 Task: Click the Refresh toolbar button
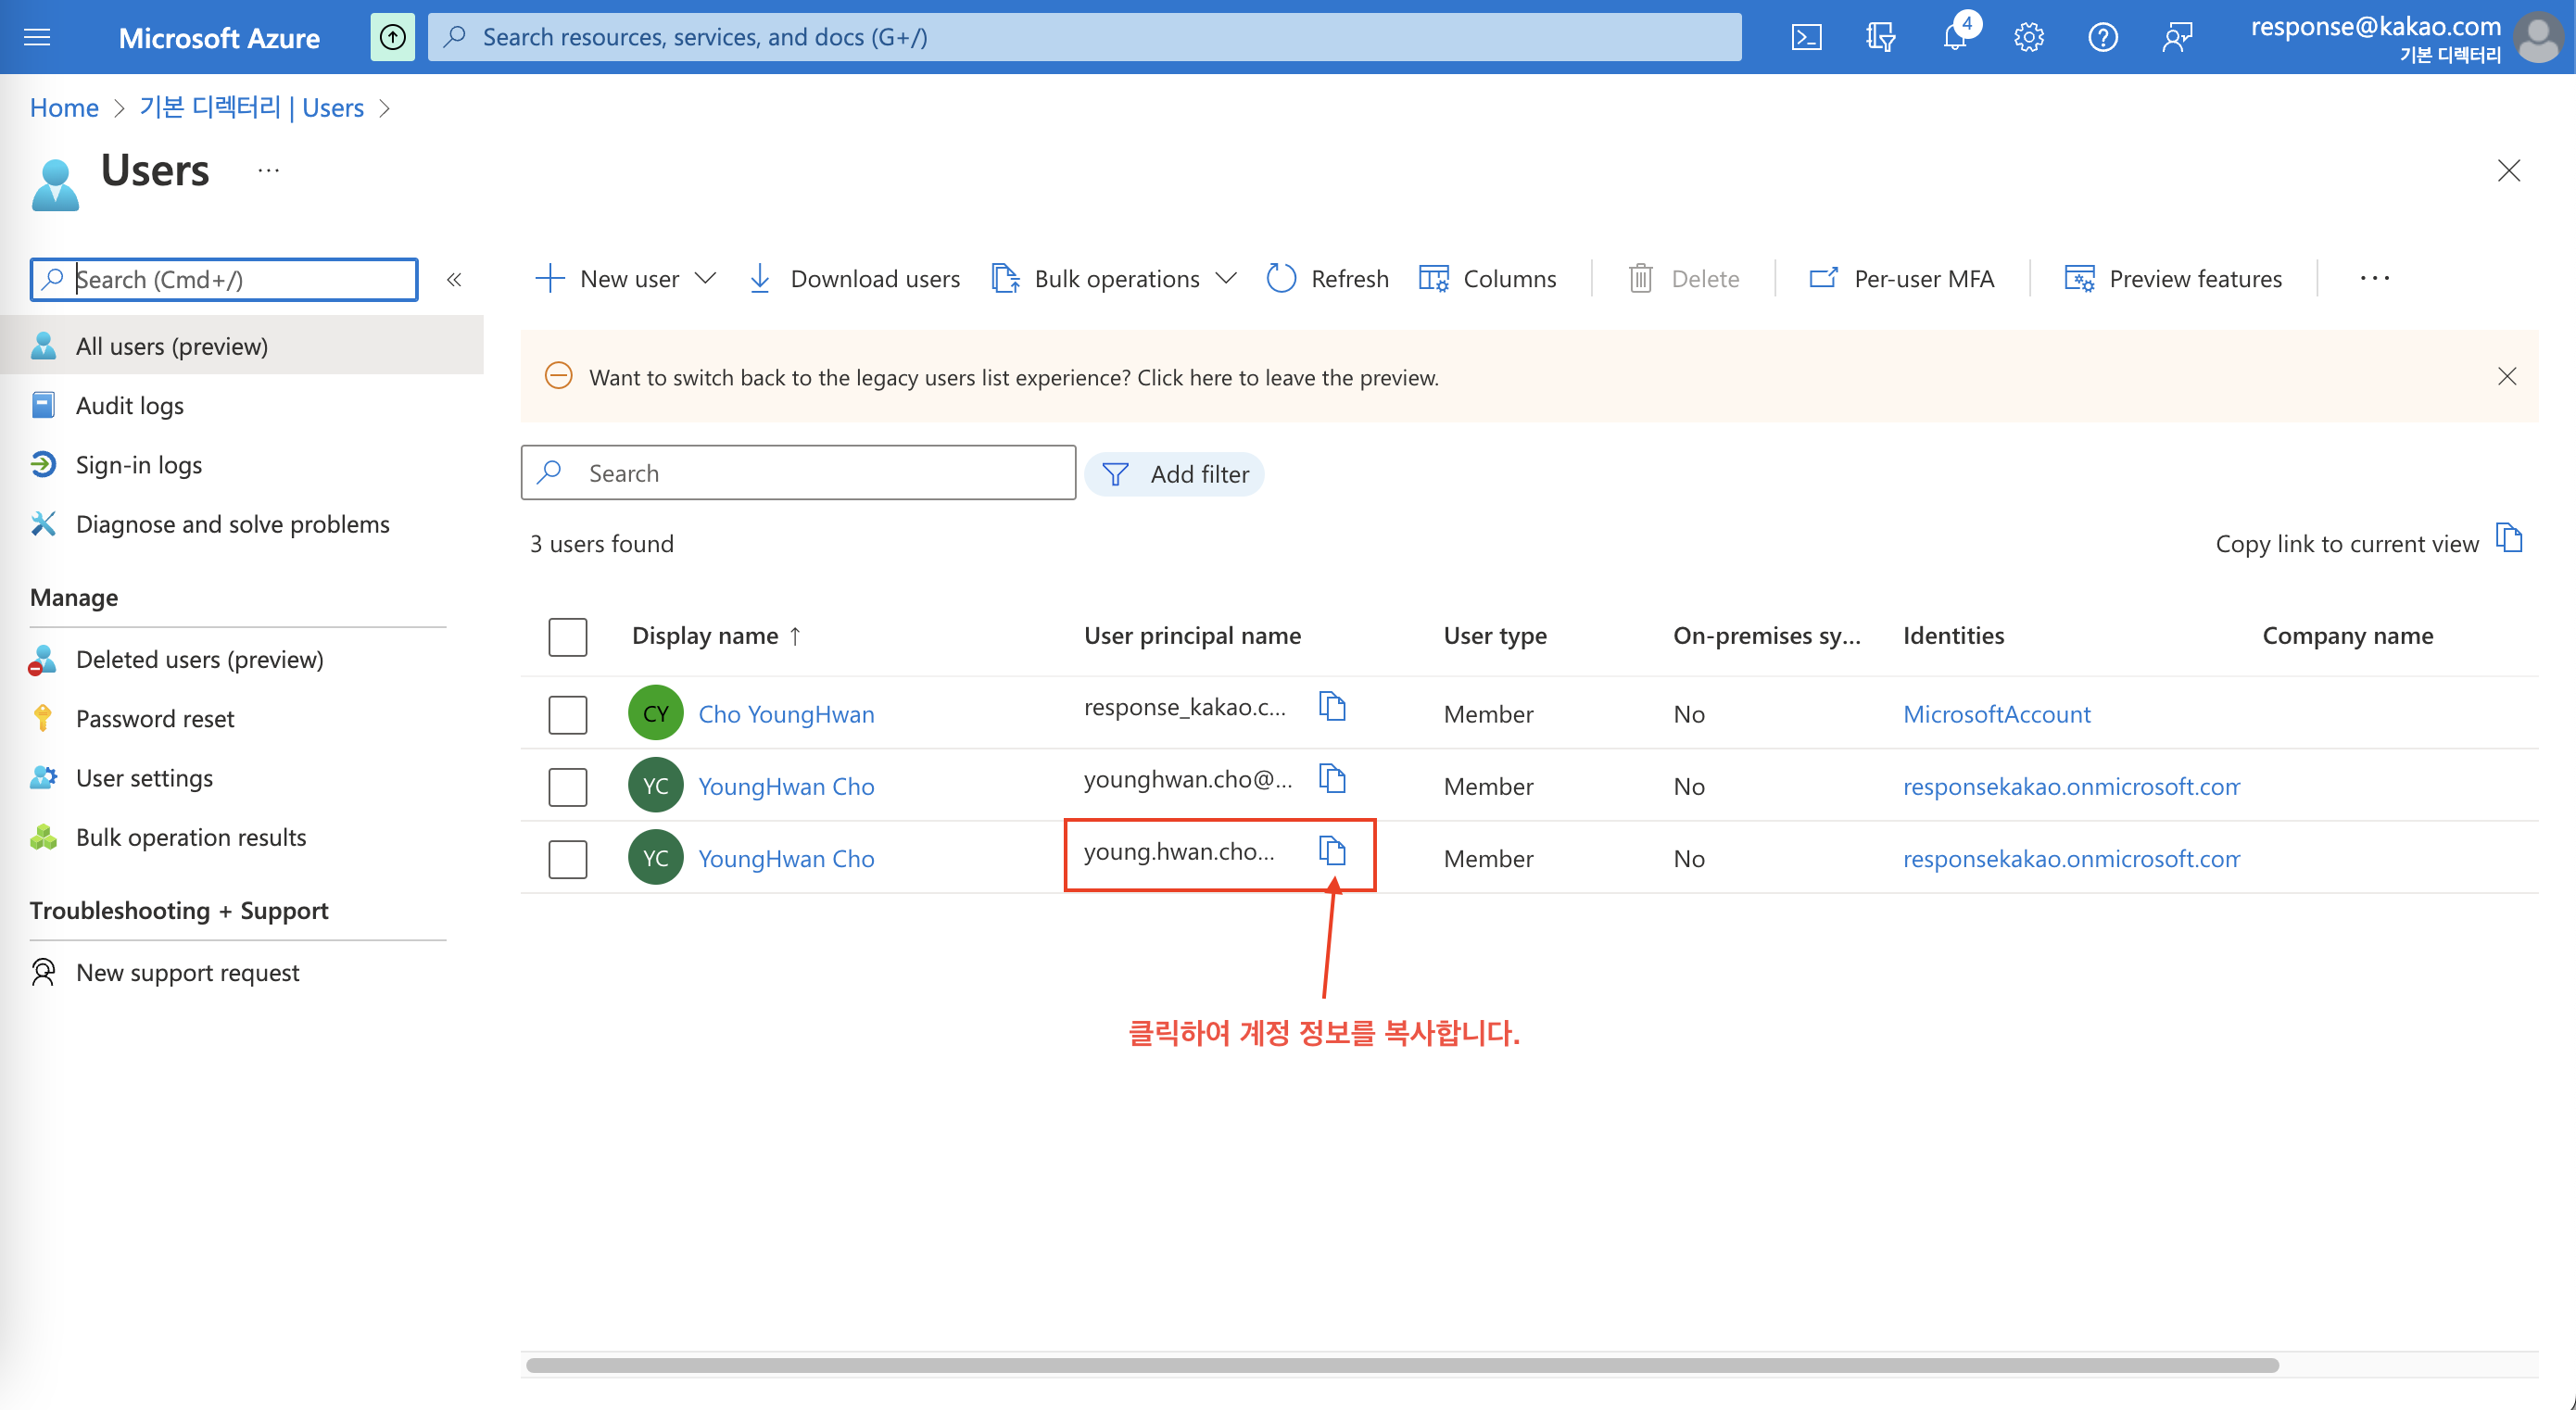click(1327, 279)
